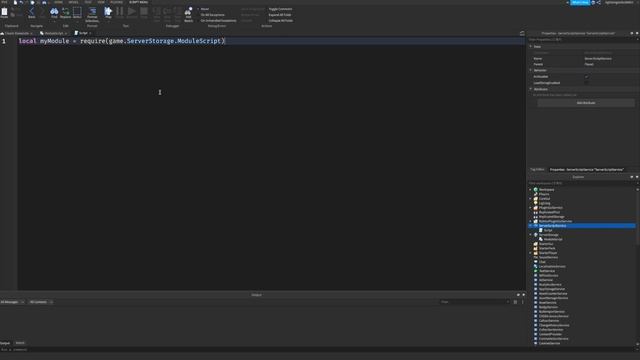Collapse the Data properties section
The image size is (640, 360).
531,47
